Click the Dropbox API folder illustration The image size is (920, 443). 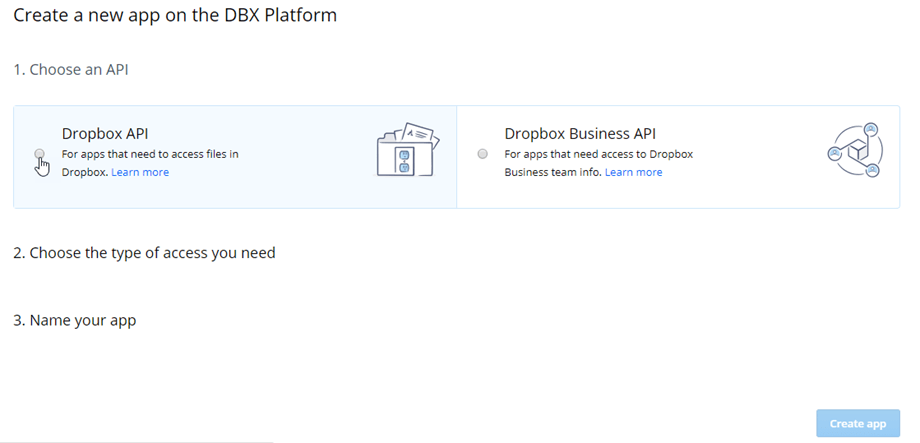click(x=408, y=150)
